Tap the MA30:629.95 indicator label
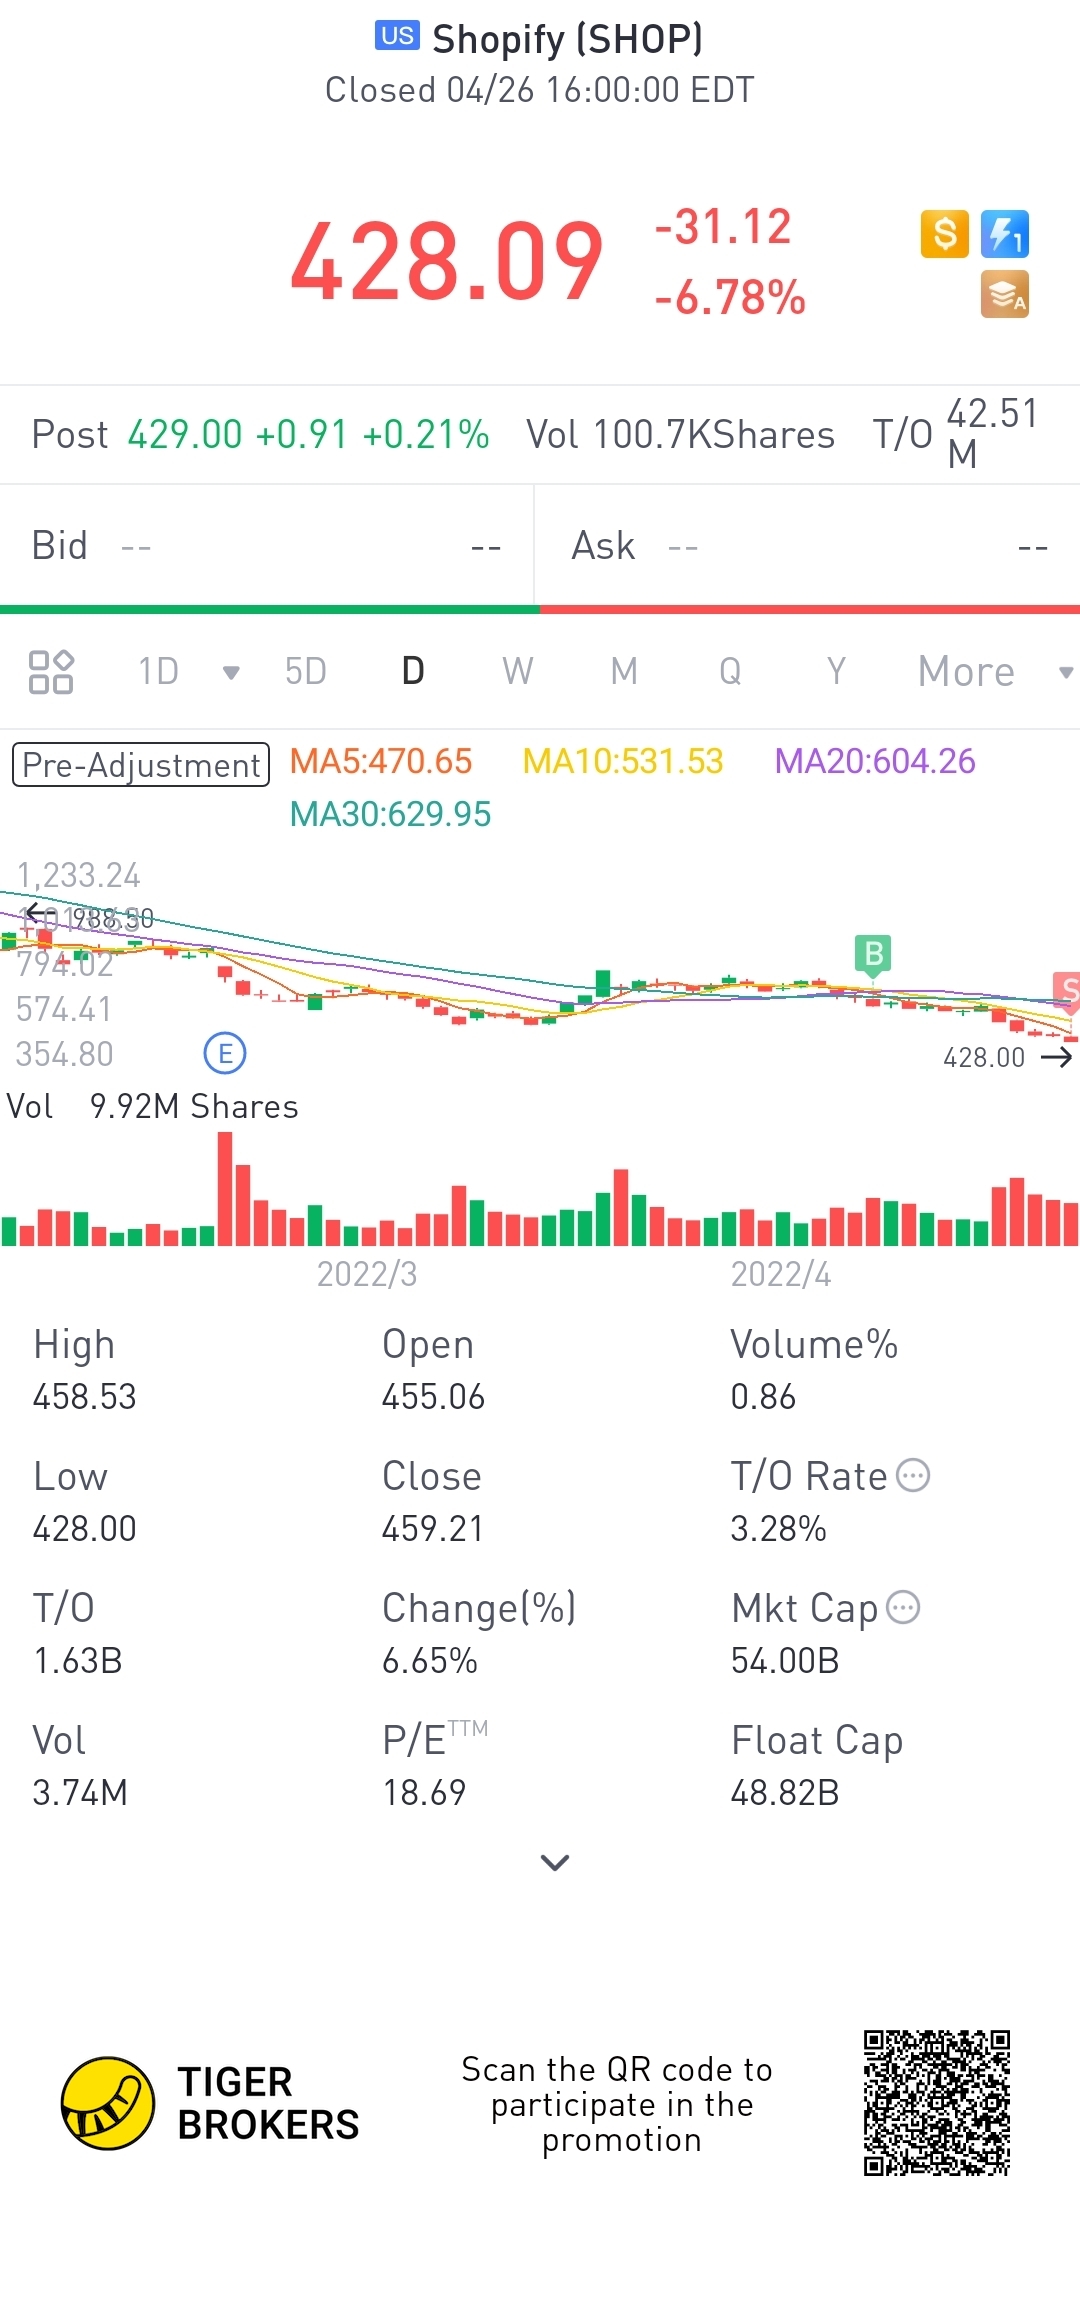The height and width of the screenshot is (2302, 1080). pyautogui.click(x=390, y=814)
